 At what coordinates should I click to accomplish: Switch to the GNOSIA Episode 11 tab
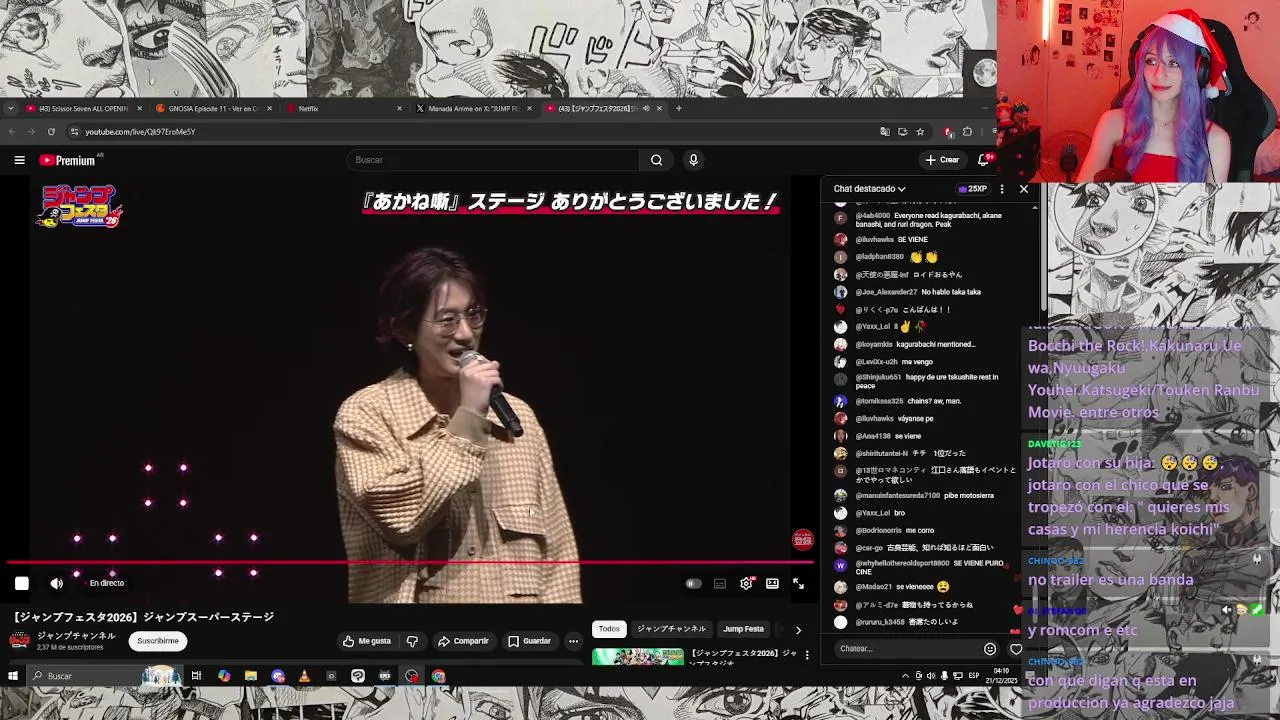[x=213, y=108]
